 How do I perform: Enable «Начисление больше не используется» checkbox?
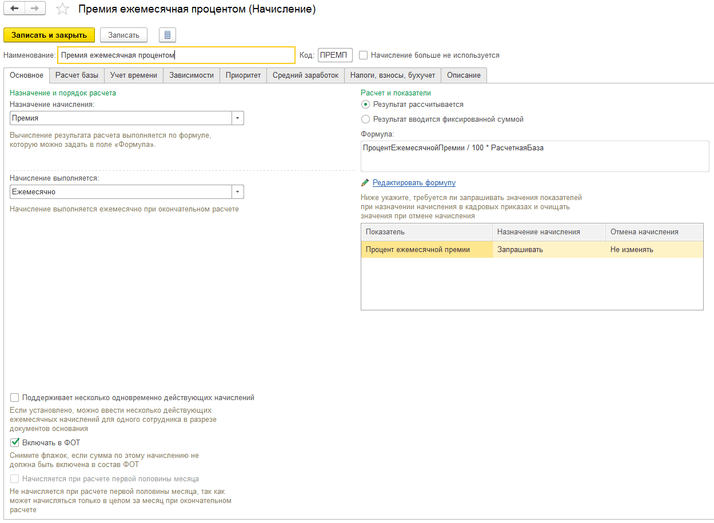point(363,56)
